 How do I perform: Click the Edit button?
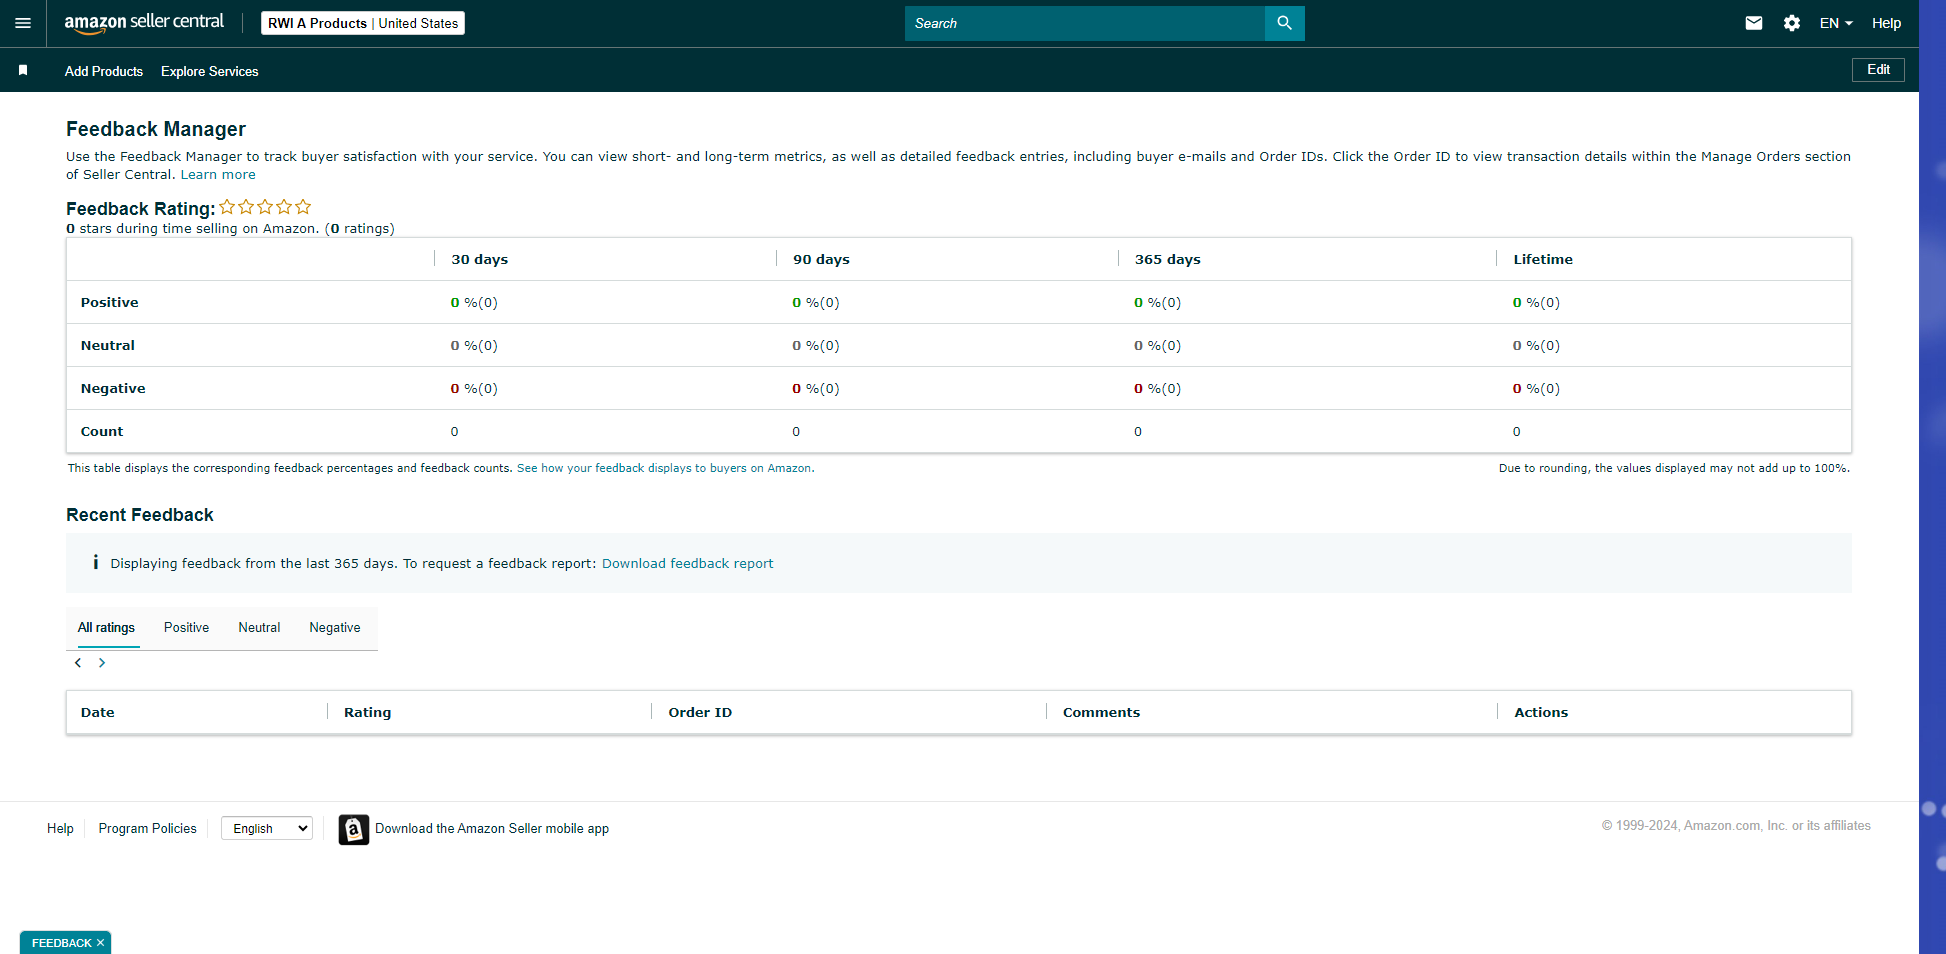coord(1878,70)
